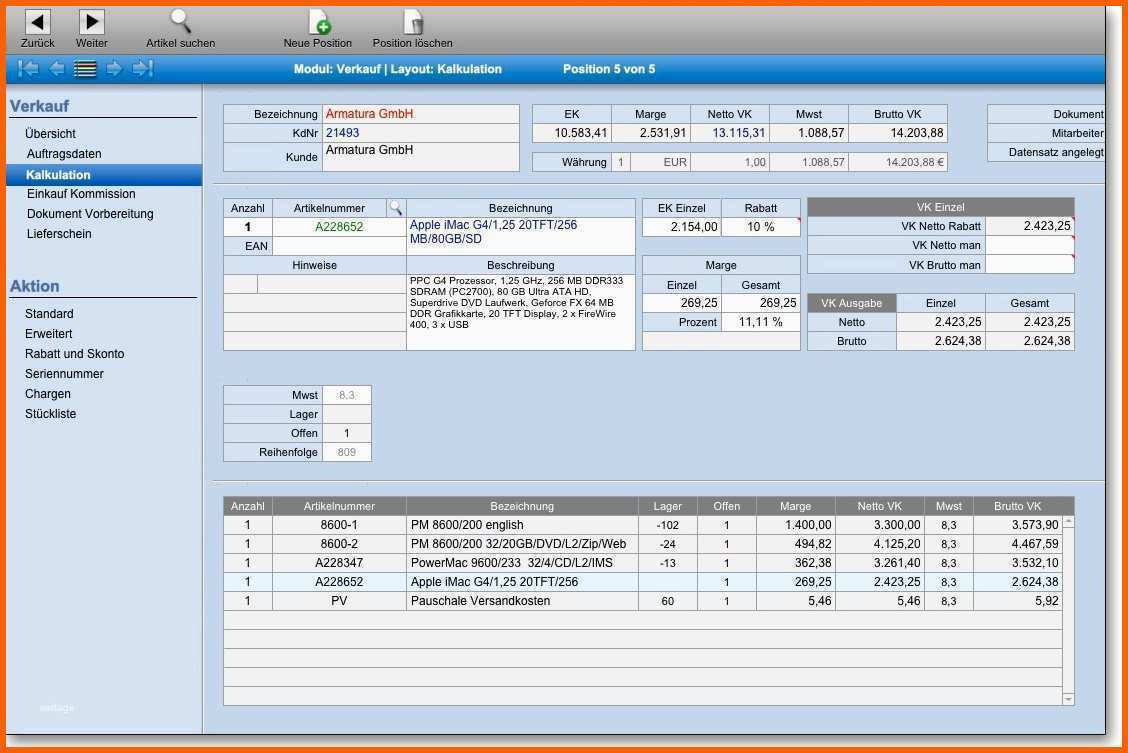Select row 8600-2 PM 8600/200 32/20GB
Viewport: 1128px width, 753px height.
642,544
